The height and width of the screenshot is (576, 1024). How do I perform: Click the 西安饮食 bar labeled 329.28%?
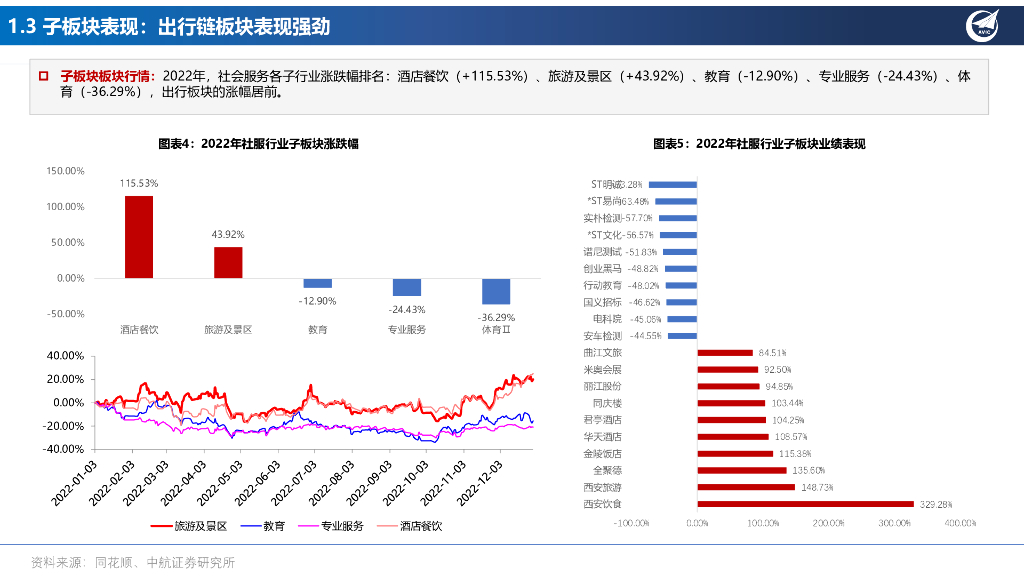click(805, 504)
